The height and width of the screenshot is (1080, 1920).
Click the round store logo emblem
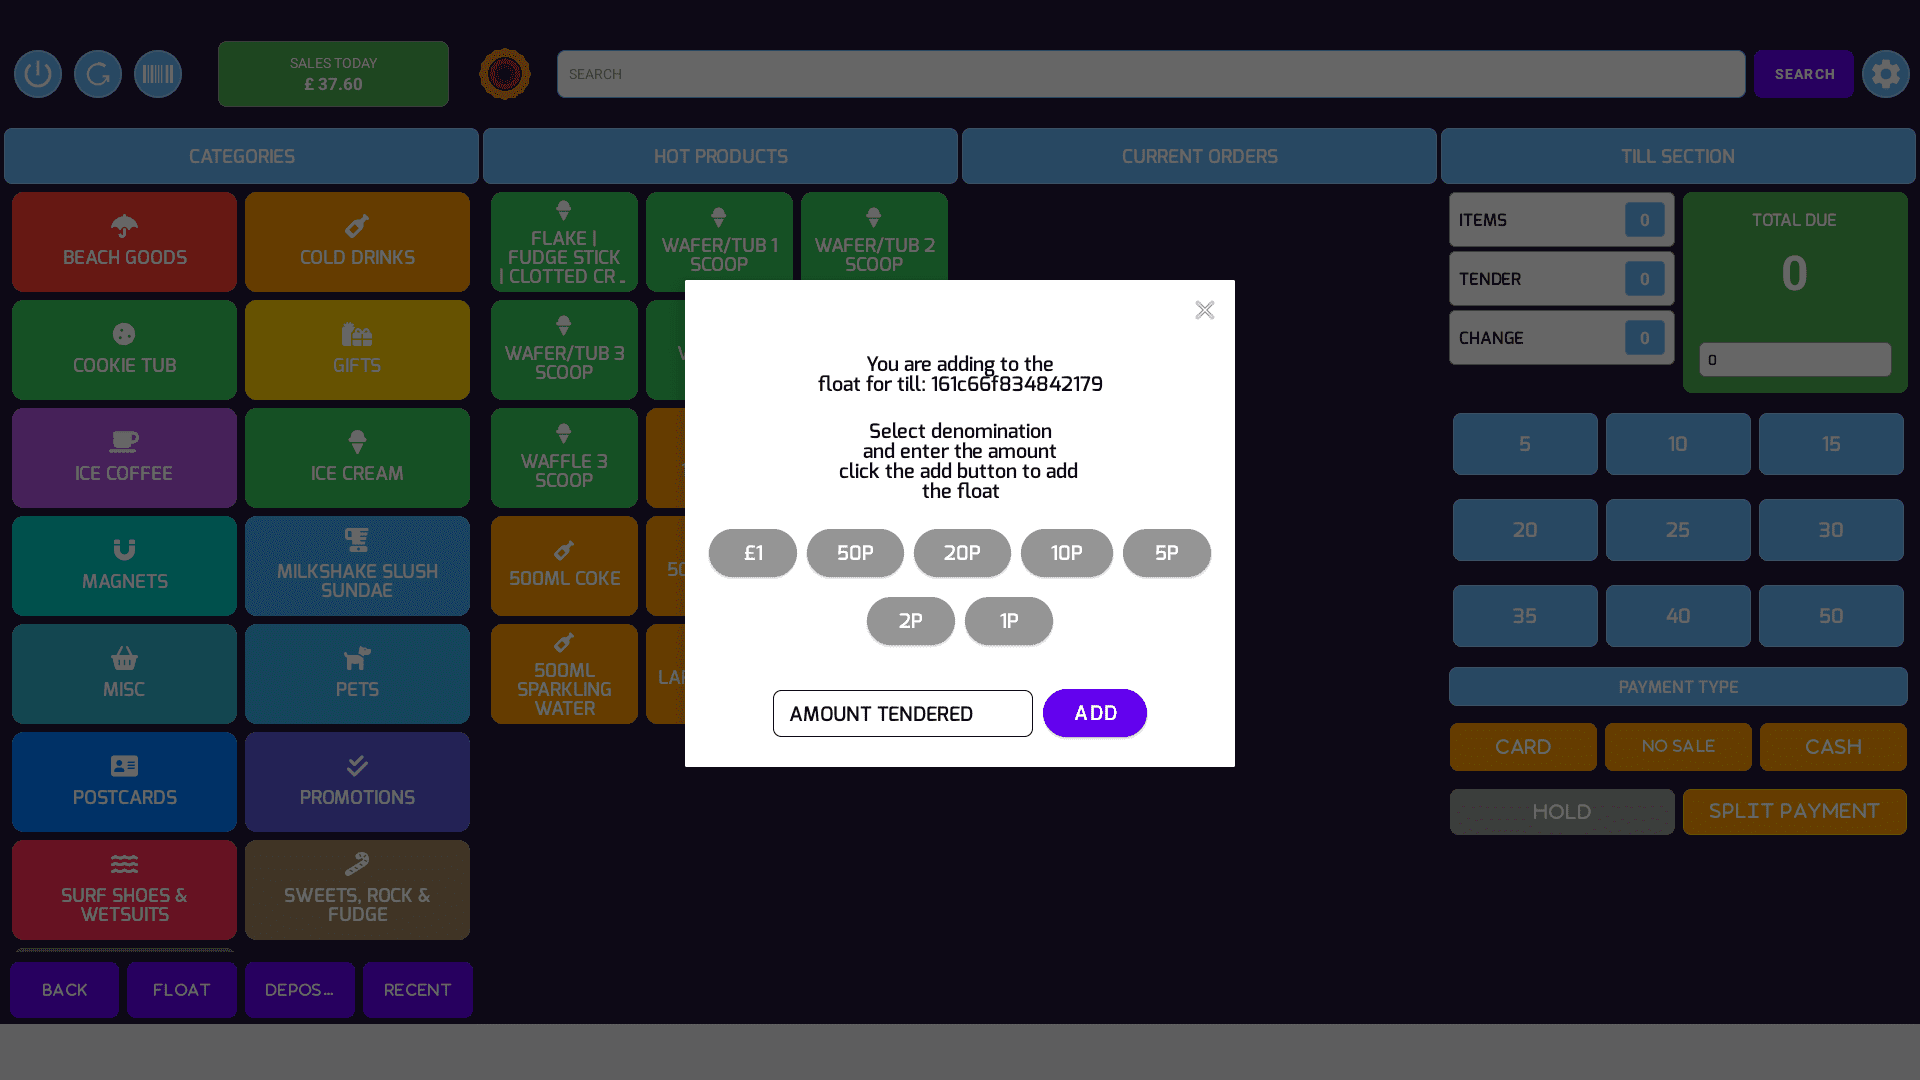pos(505,74)
